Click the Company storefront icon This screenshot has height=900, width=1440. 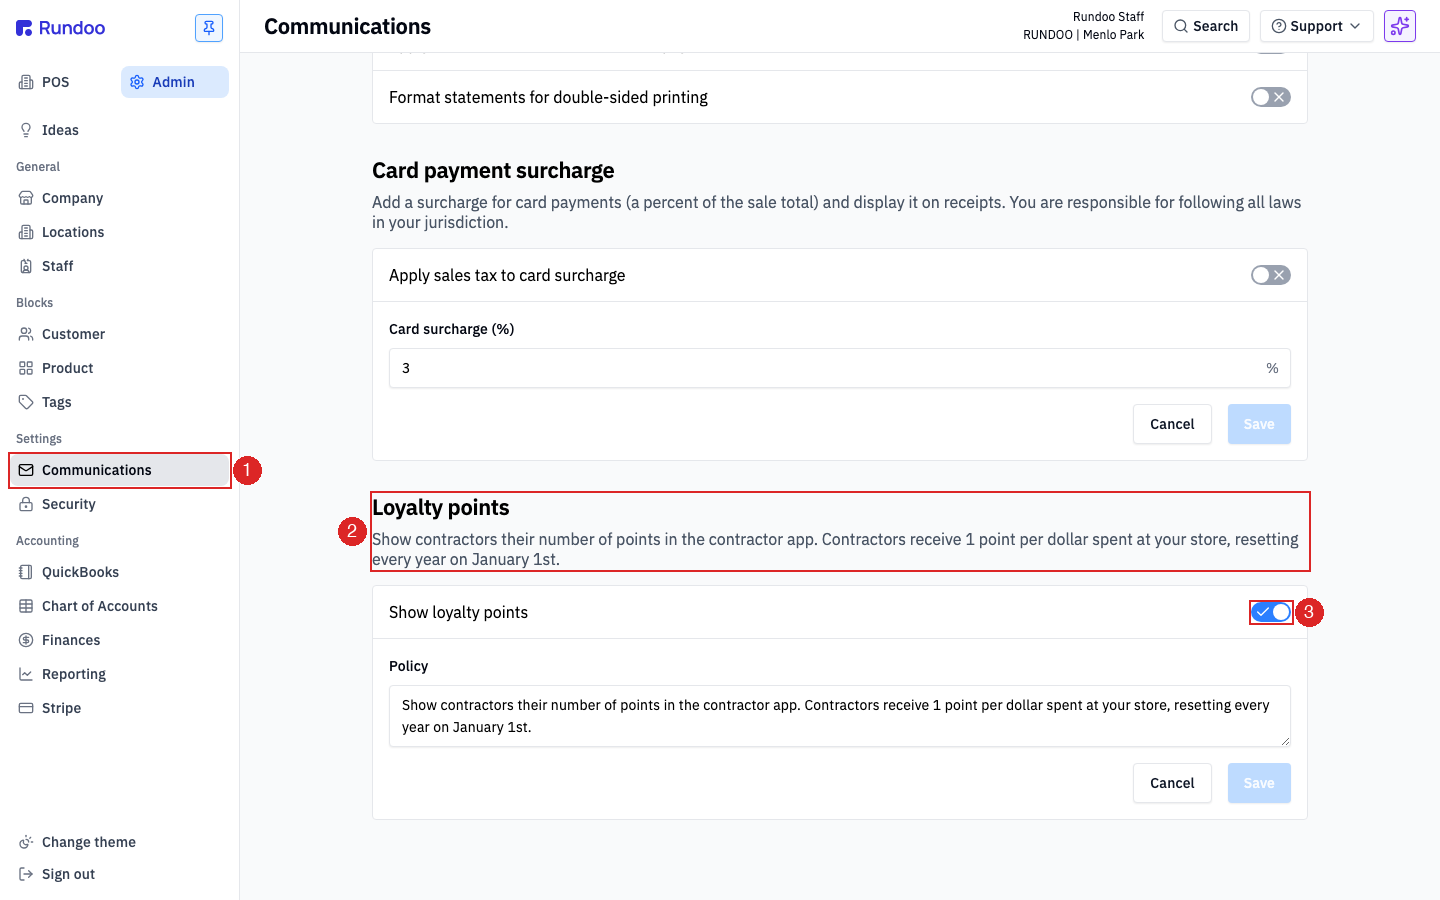click(x=26, y=198)
